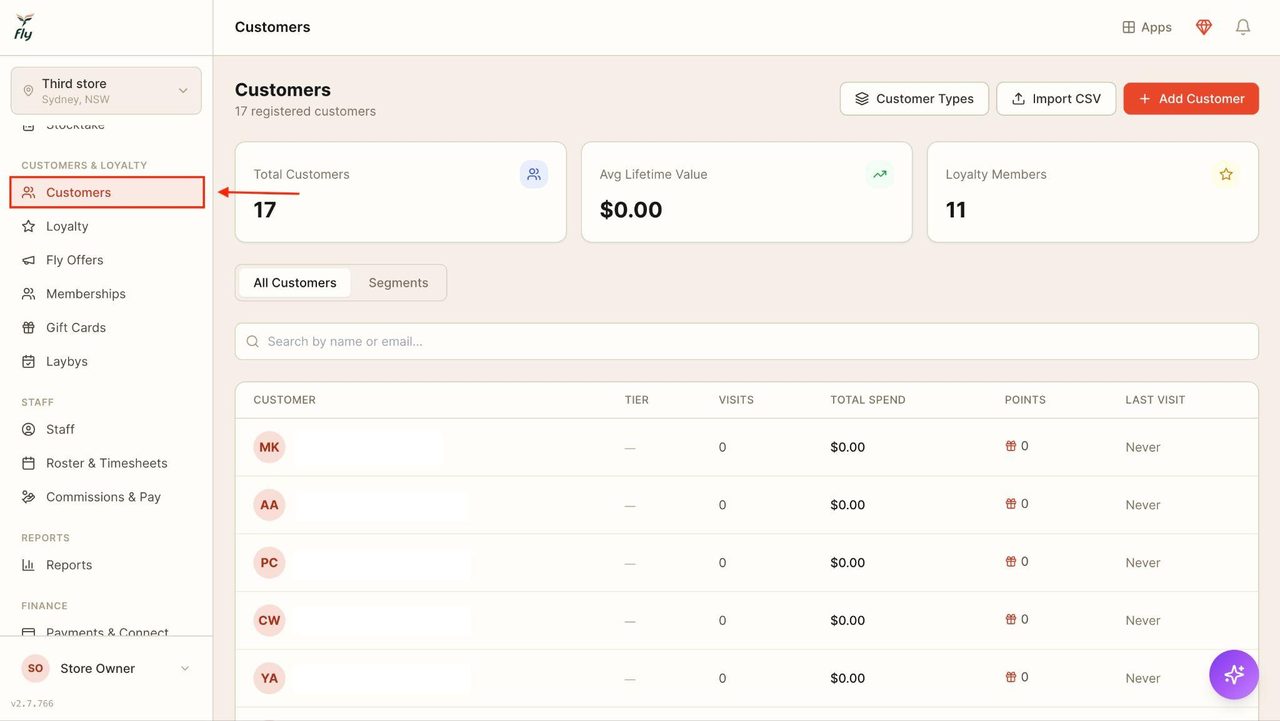
Task: Open Payments & Connect in sidebar
Action: tap(107, 630)
